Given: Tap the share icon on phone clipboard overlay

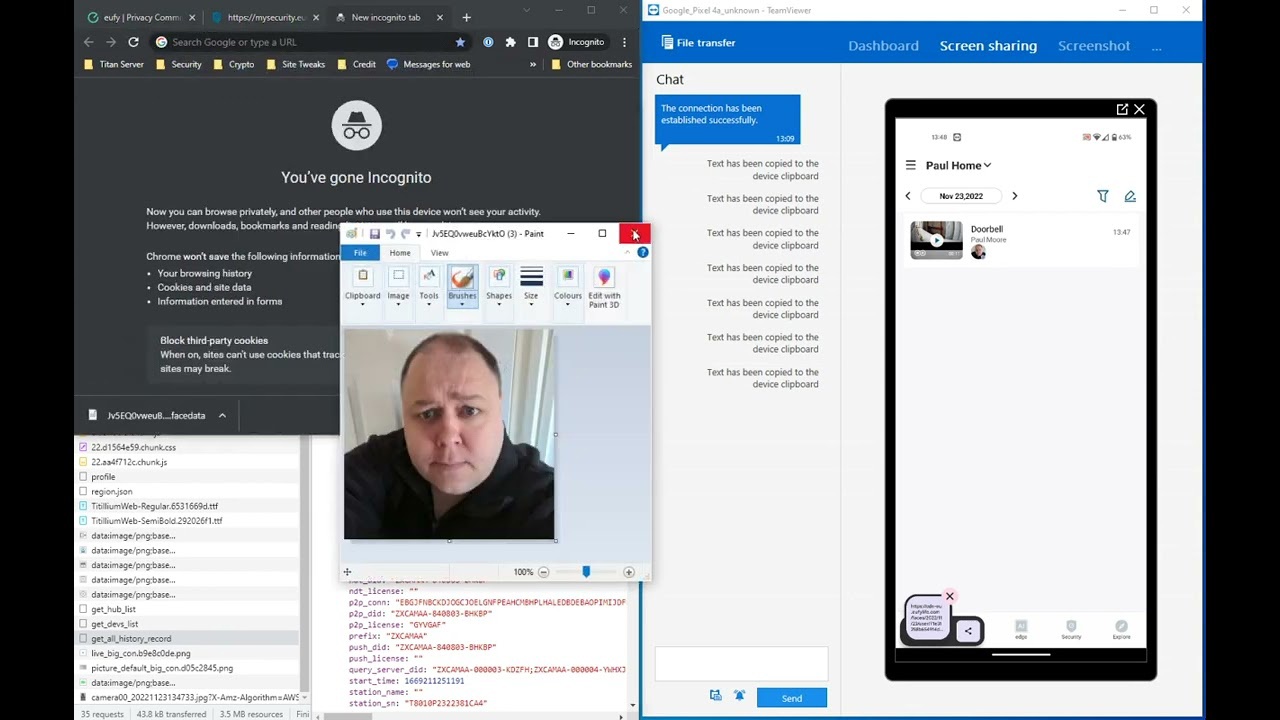Looking at the screenshot, I should [968, 631].
